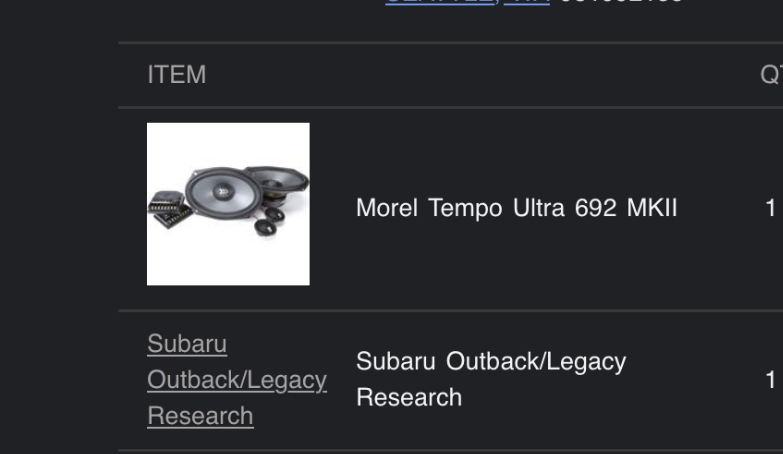
Task: Follow the second short blue link at top
Action: (x=527, y=1)
